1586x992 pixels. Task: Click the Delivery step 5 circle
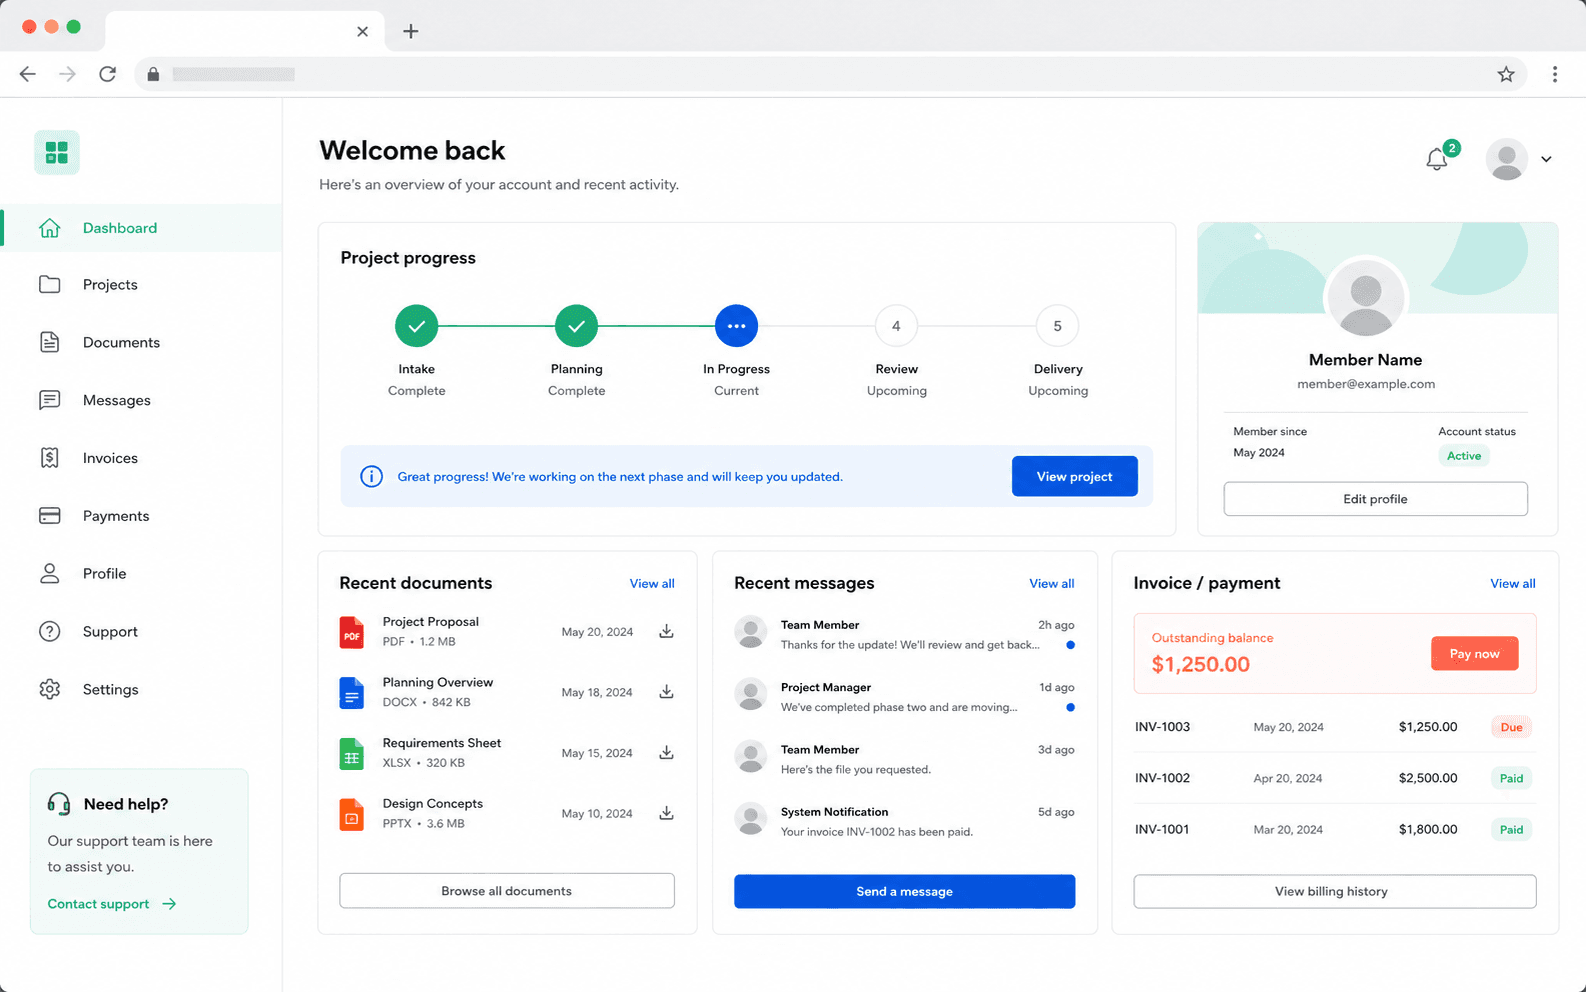1057,326
